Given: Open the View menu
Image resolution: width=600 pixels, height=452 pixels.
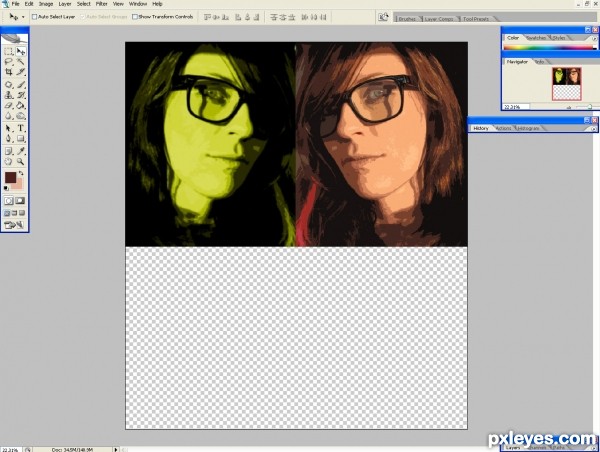Looking at the screenshot, I should 118,4.
